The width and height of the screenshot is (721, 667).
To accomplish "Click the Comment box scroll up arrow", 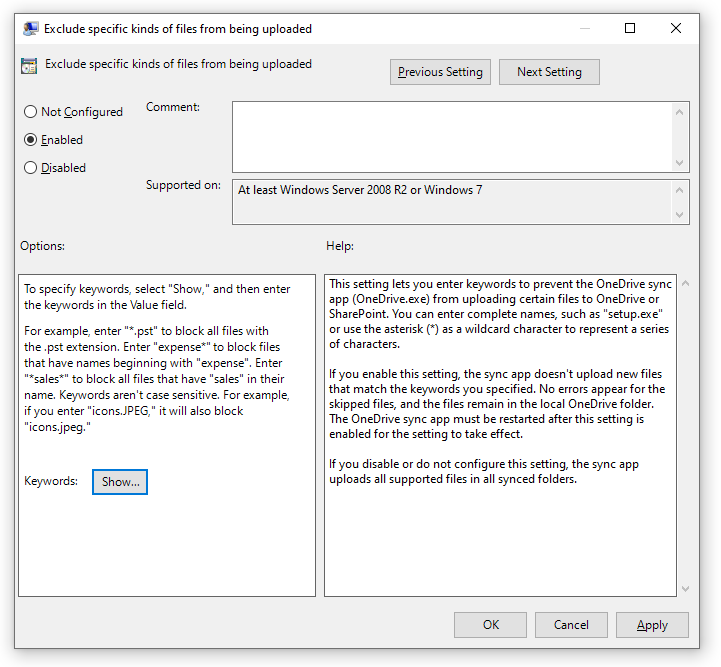I will (680, 112).
